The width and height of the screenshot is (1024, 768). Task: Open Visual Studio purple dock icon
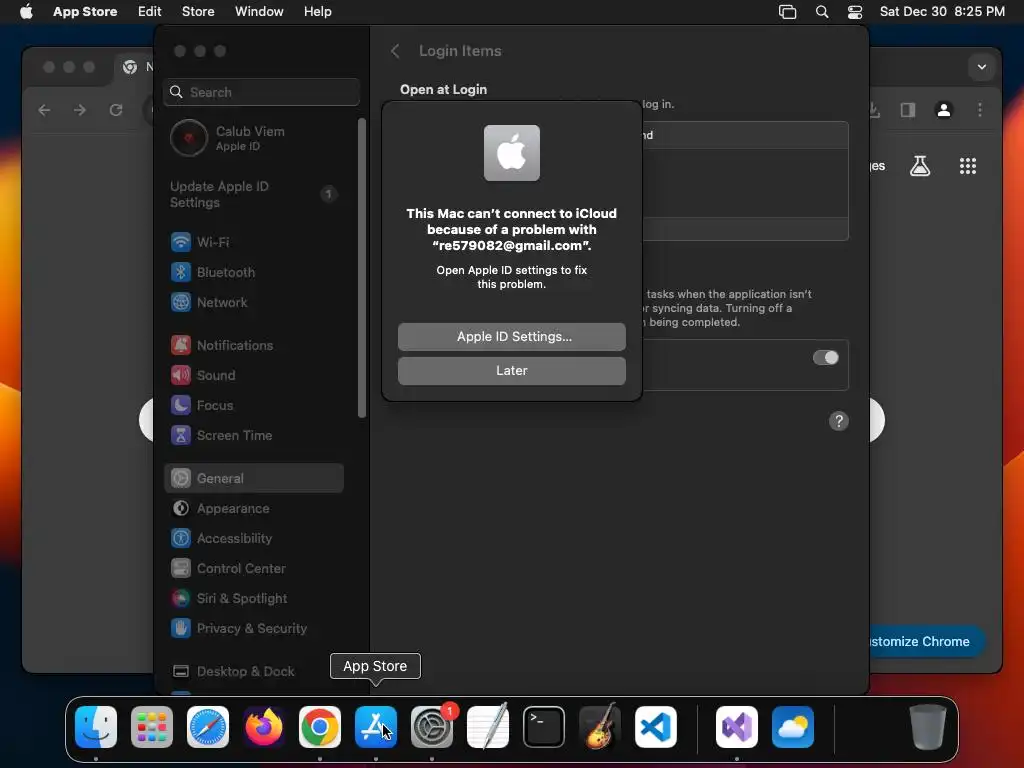pos(737,727)
